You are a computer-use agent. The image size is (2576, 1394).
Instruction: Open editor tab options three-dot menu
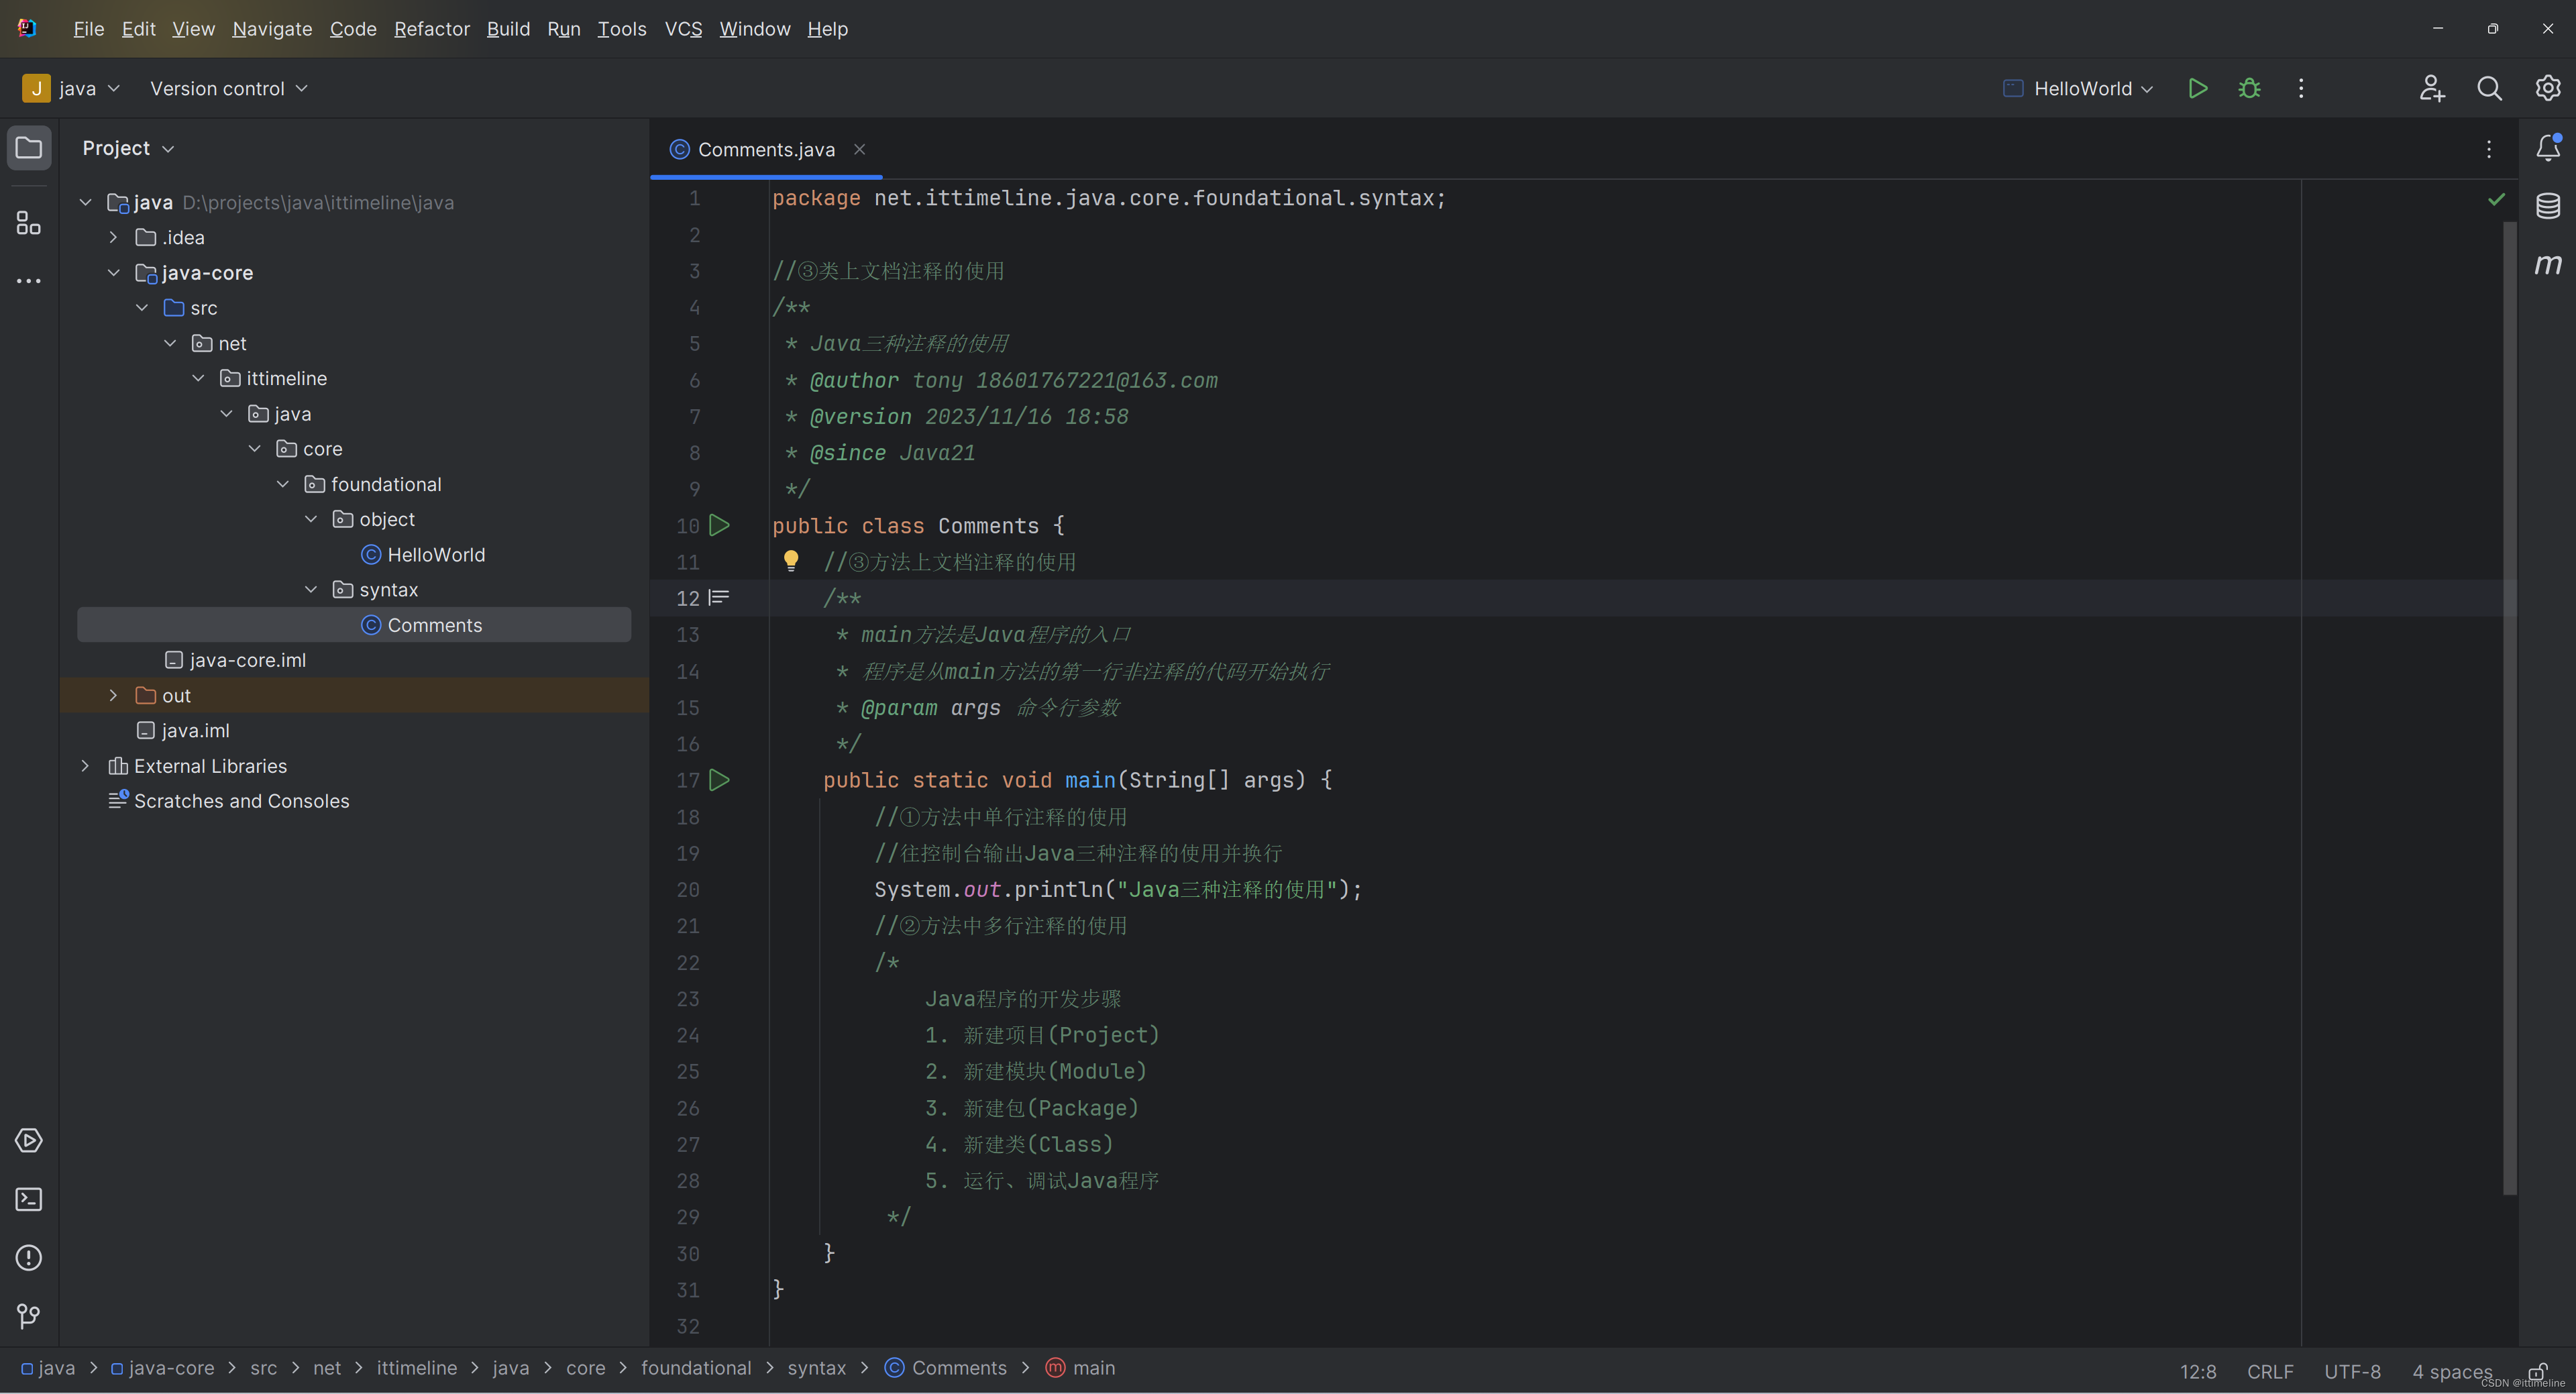(x=2489, y=149)
